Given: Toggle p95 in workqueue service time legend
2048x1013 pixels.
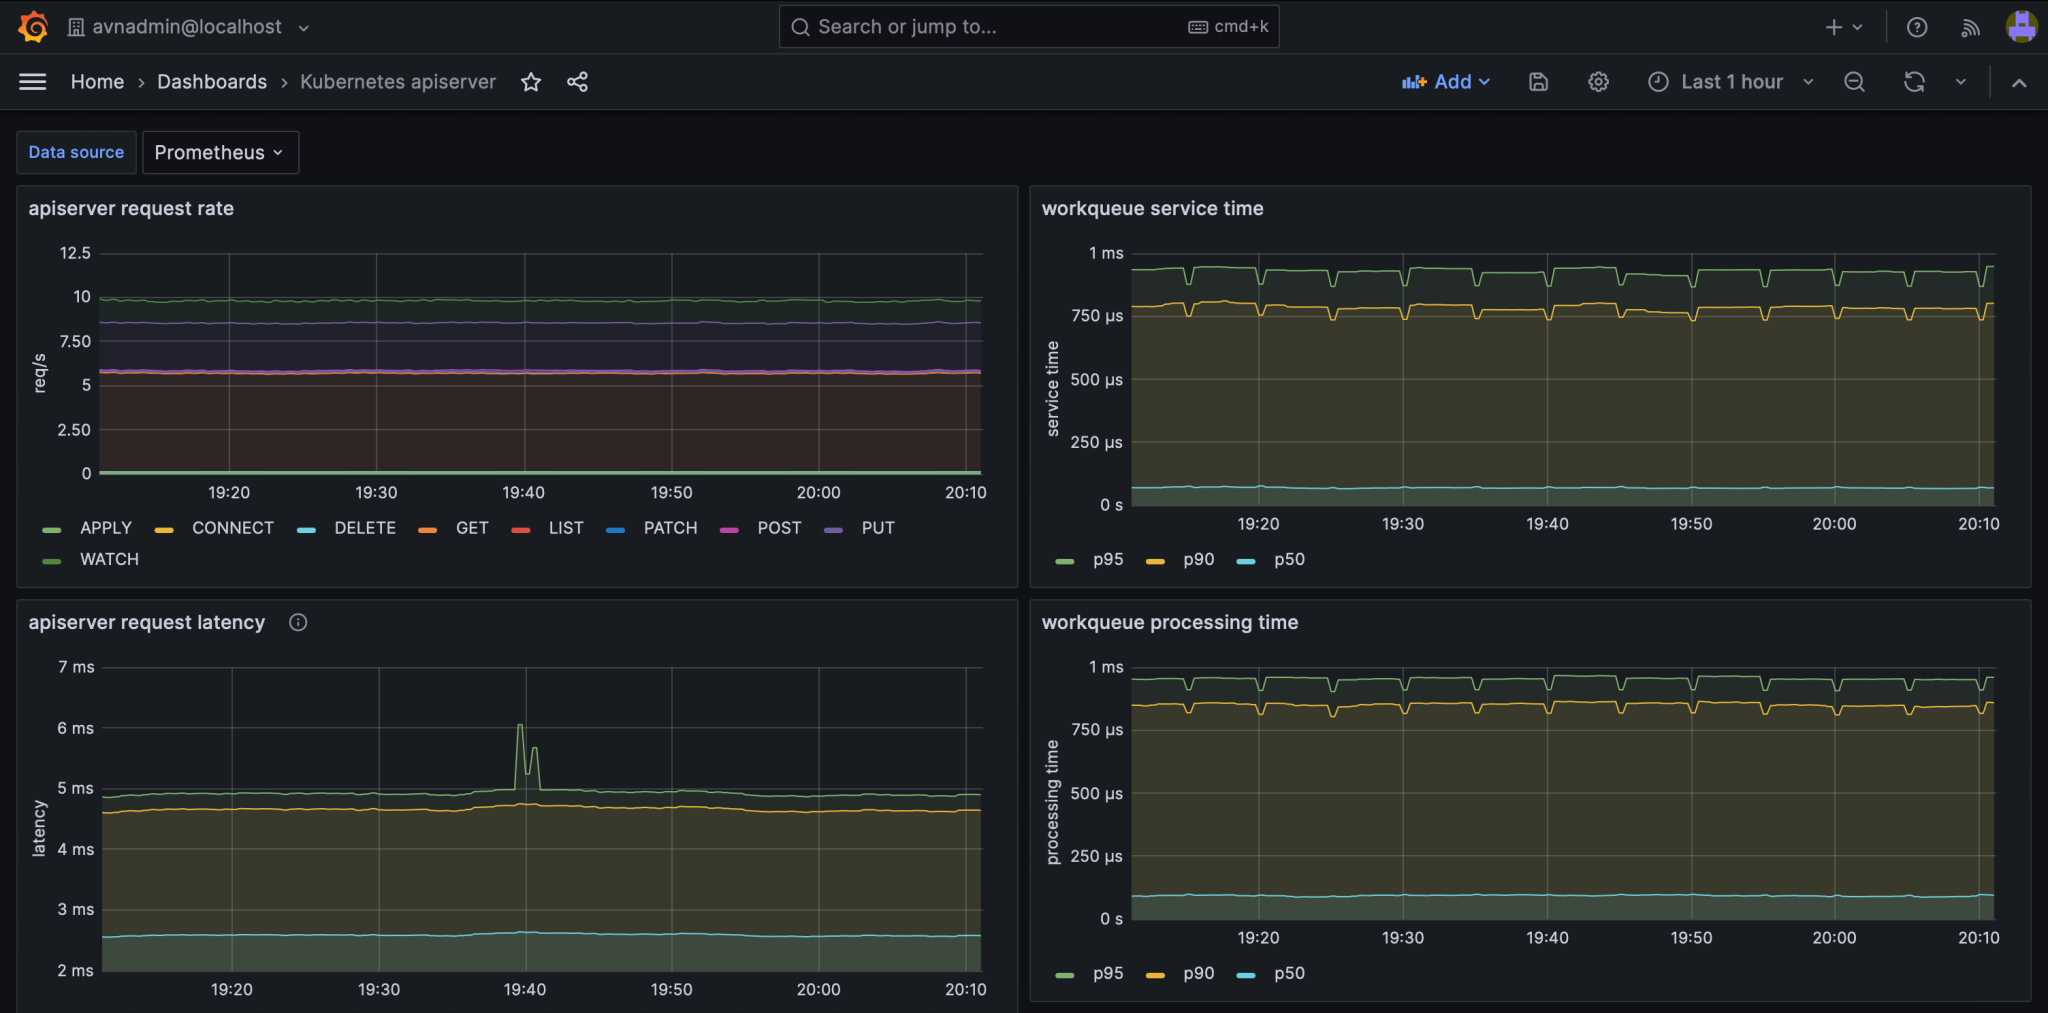Looking at the screenshot, I should click(1108, 560).
